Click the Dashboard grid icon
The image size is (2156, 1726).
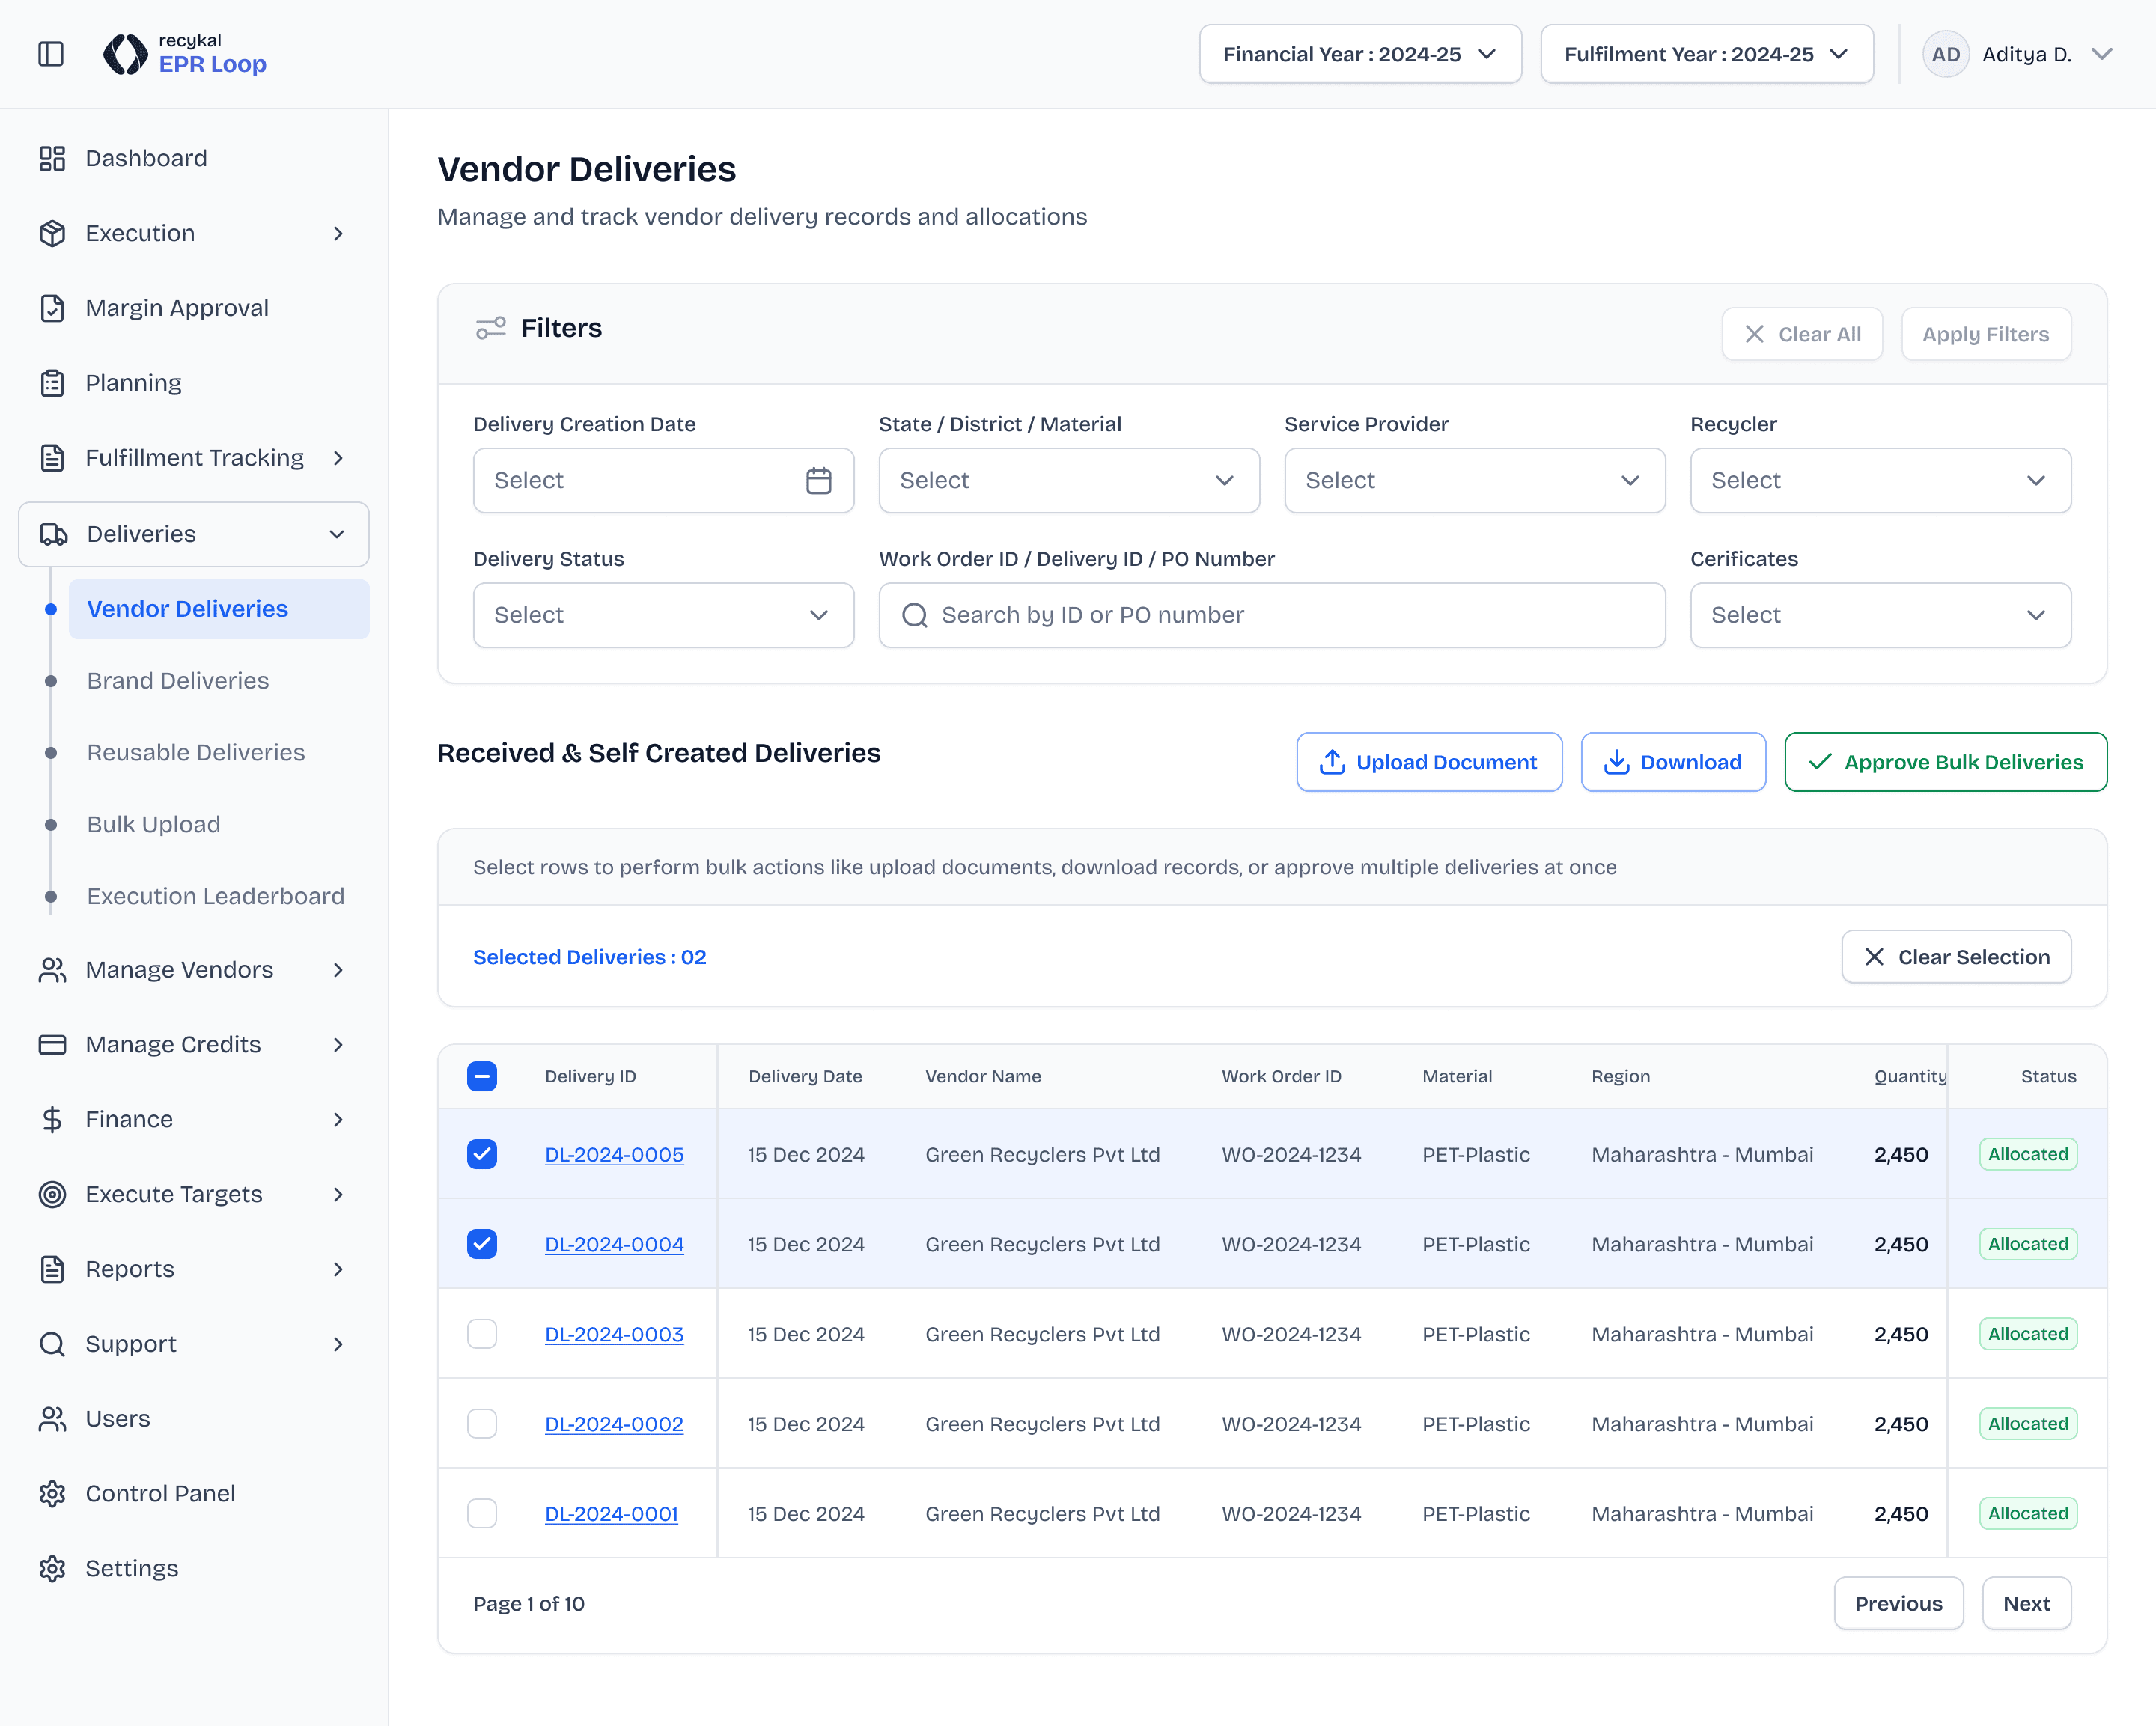click(52, 158)
